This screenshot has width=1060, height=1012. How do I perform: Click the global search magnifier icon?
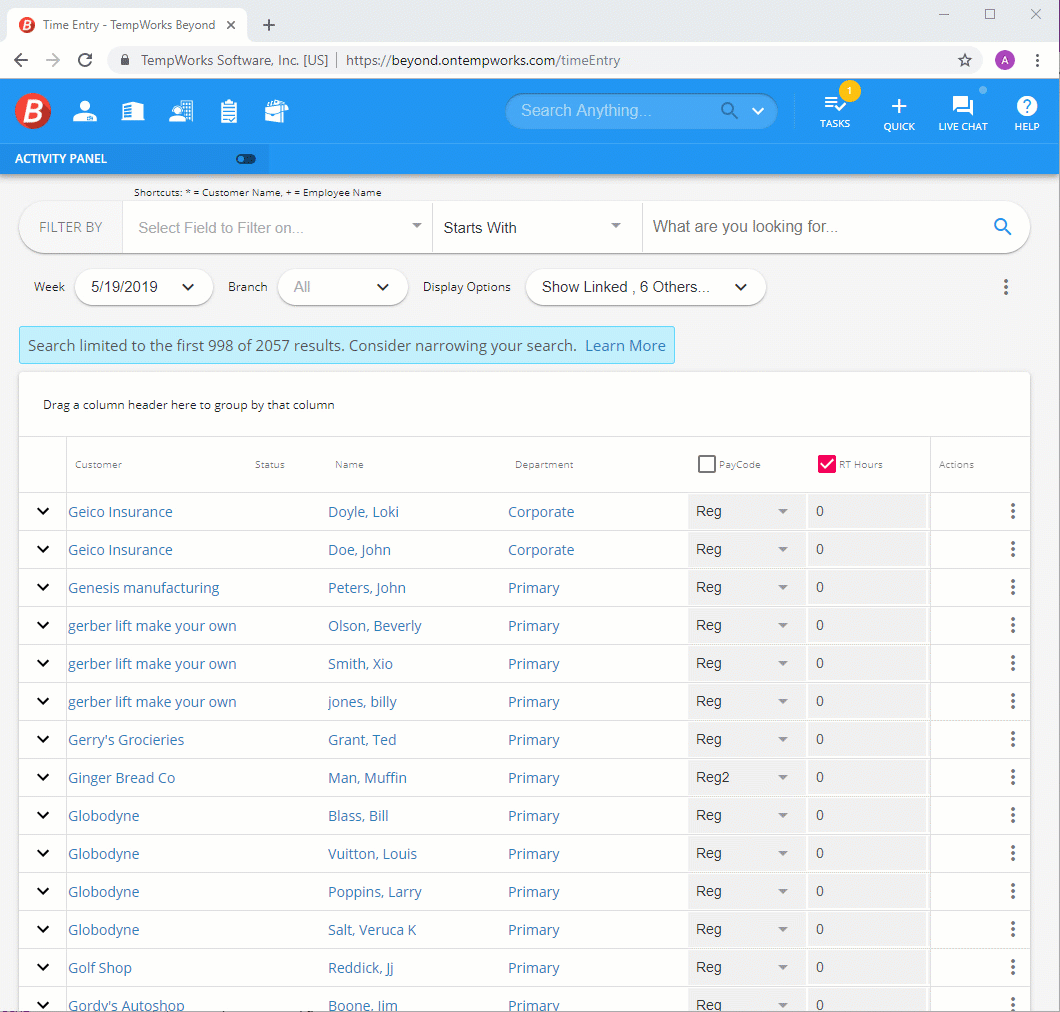point(729,110)
